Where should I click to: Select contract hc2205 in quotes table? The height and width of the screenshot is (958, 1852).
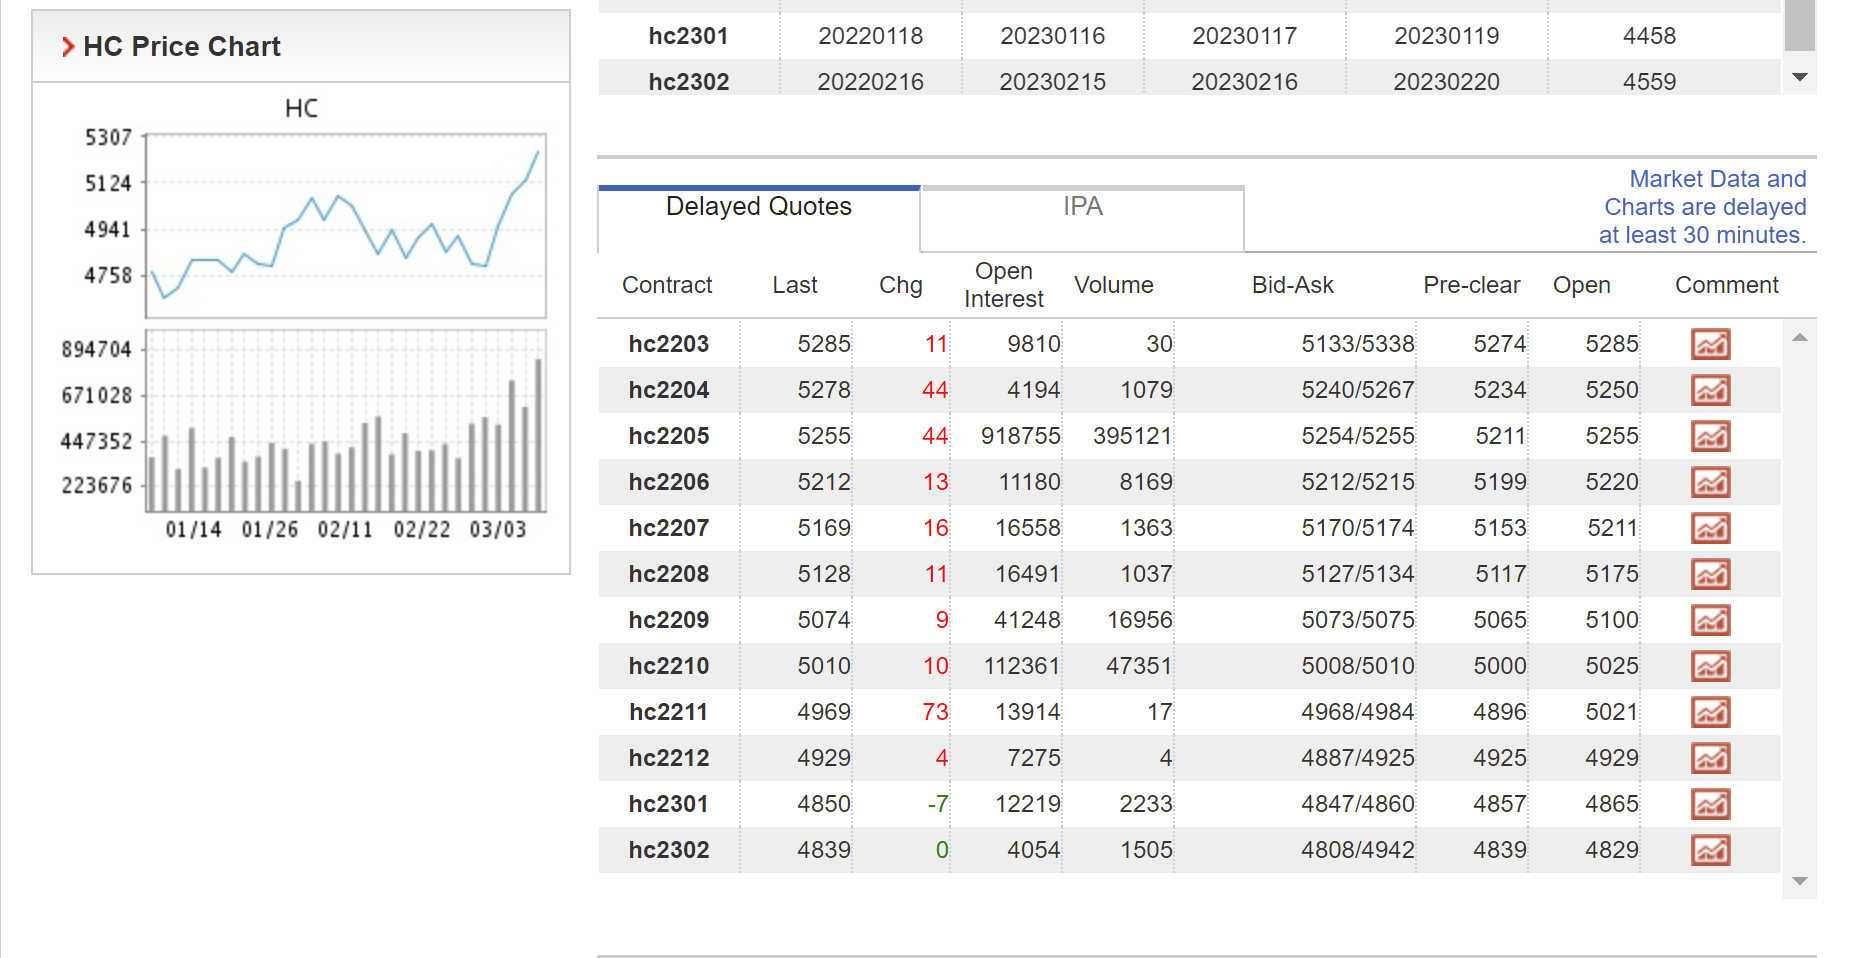[669, 436]
